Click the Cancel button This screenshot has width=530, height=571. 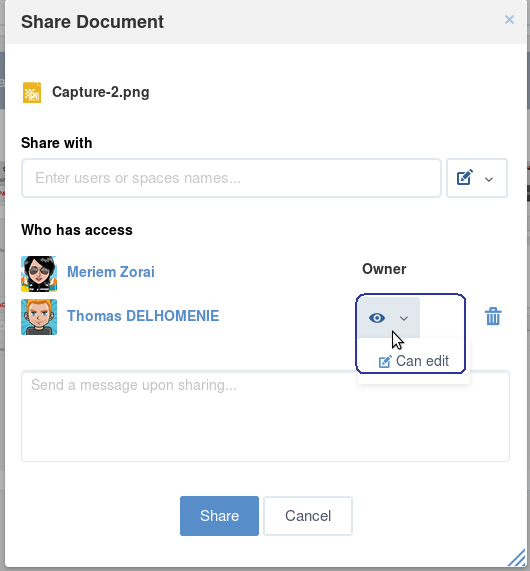pos(308,516)
